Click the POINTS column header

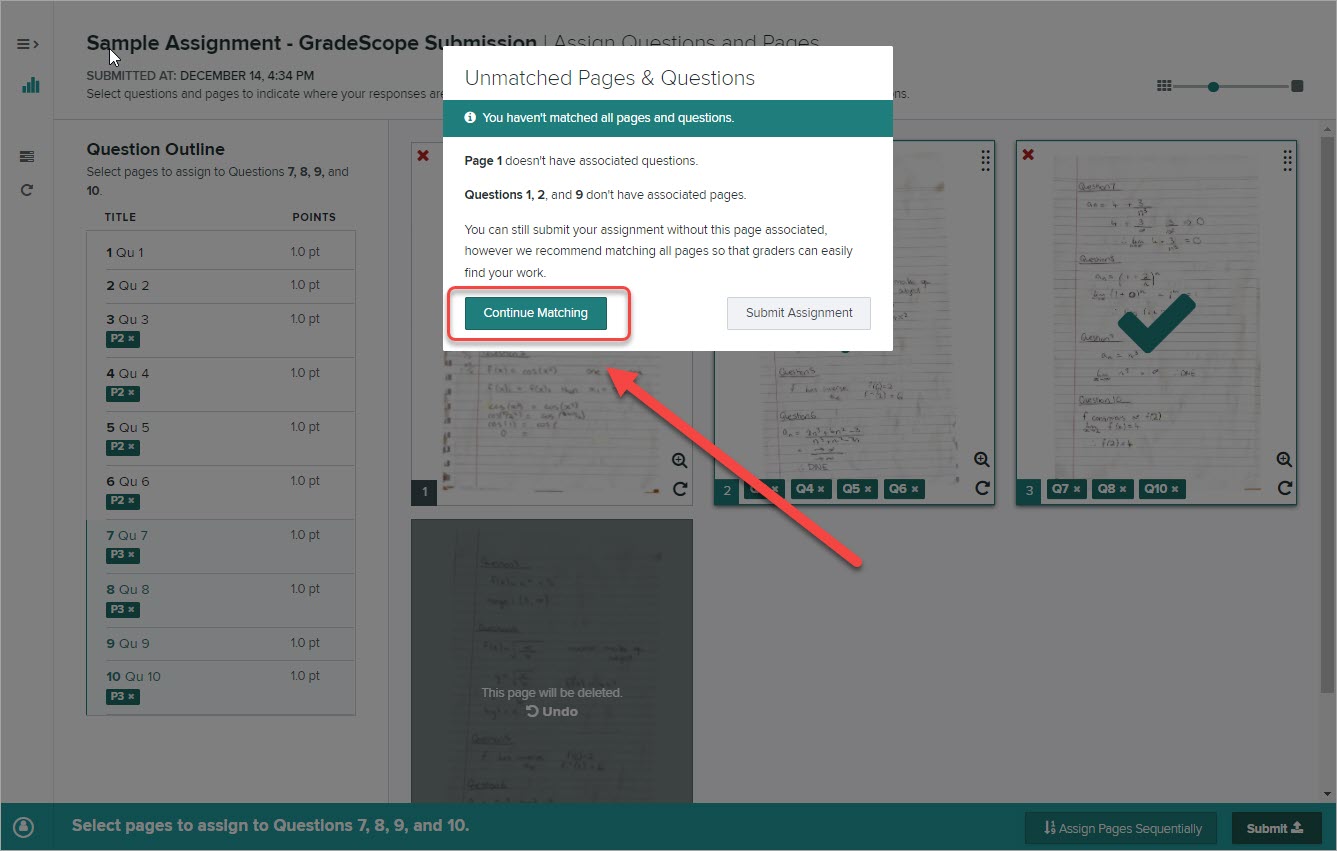click(314, 217)
